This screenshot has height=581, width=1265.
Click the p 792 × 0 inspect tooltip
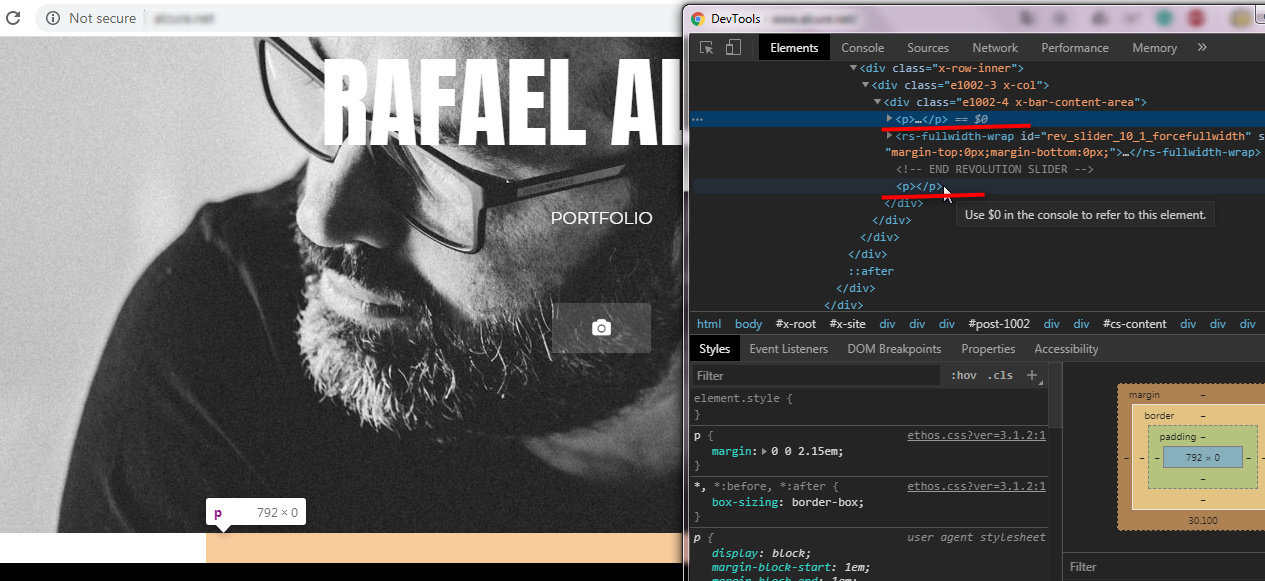(256, 513)
